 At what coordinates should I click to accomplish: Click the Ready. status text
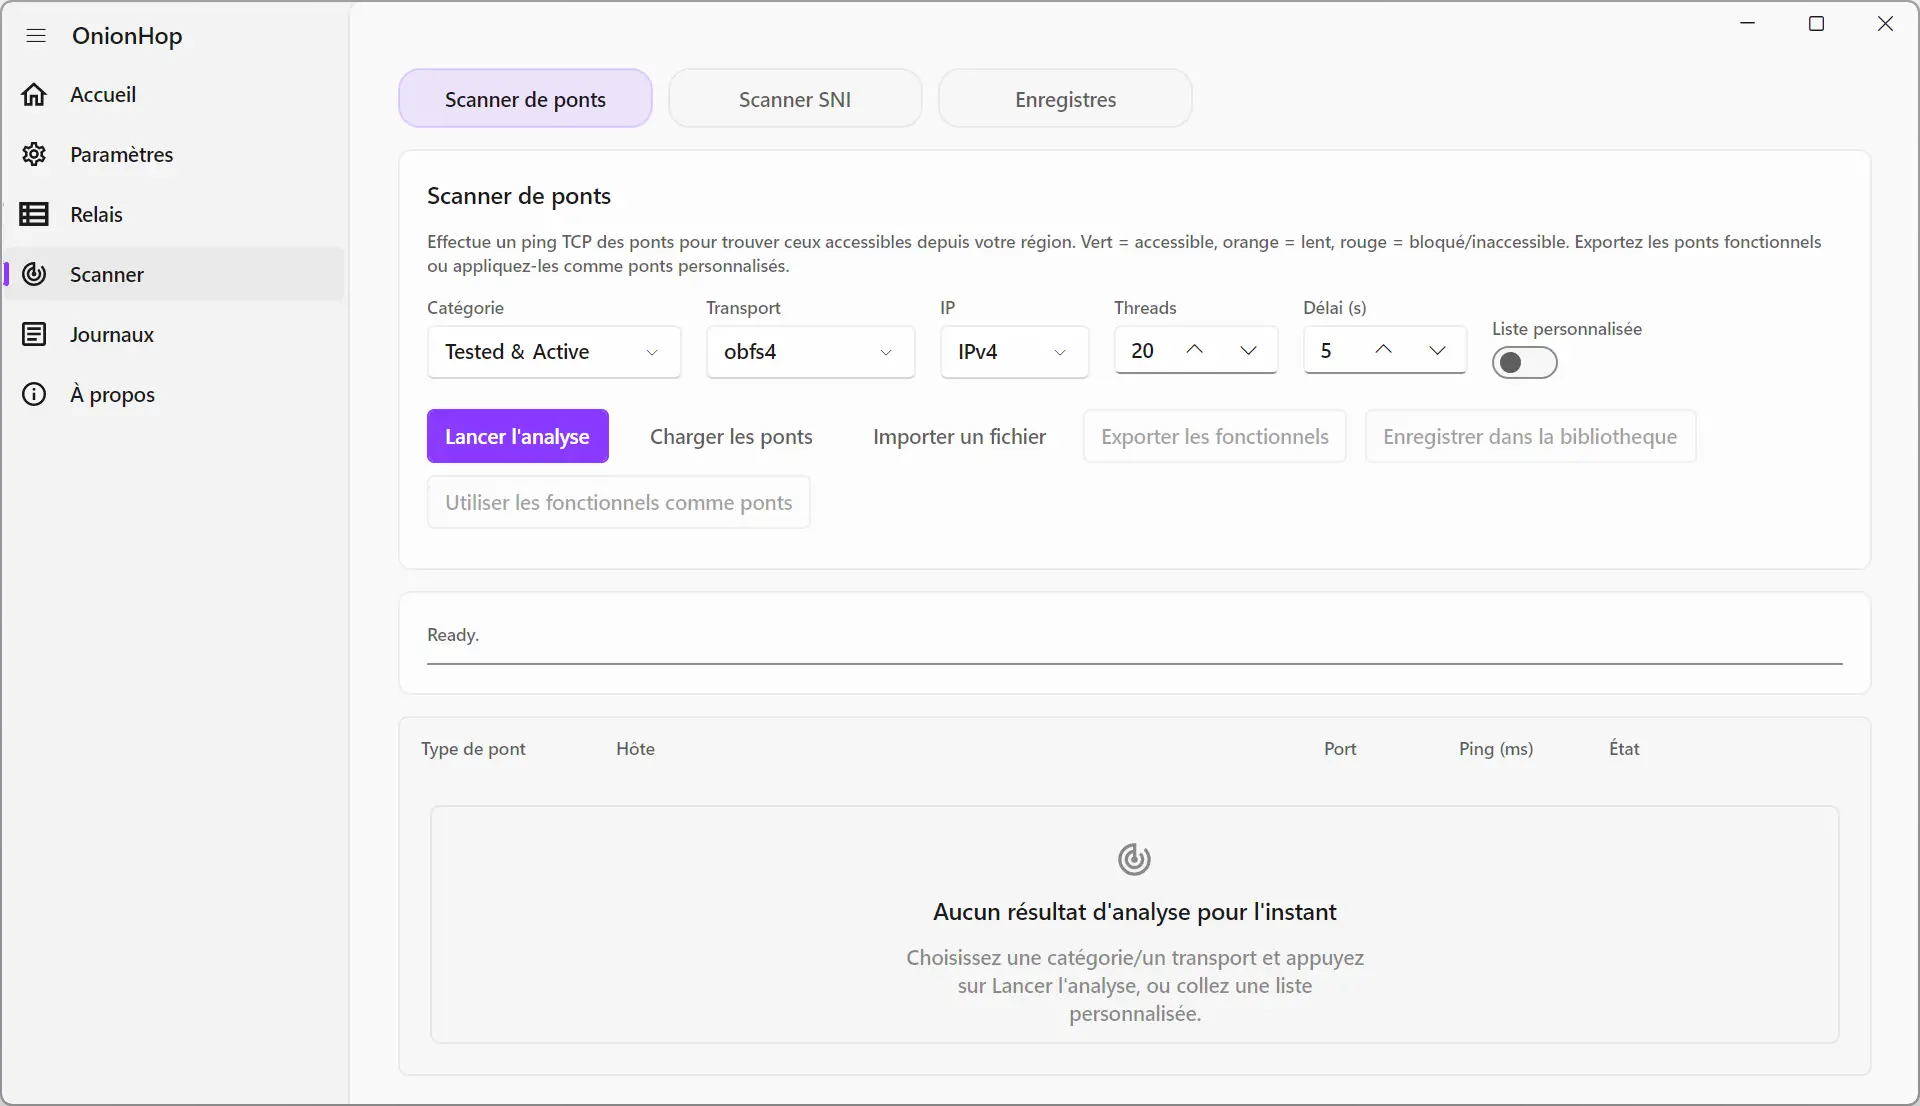coord(453,635)
